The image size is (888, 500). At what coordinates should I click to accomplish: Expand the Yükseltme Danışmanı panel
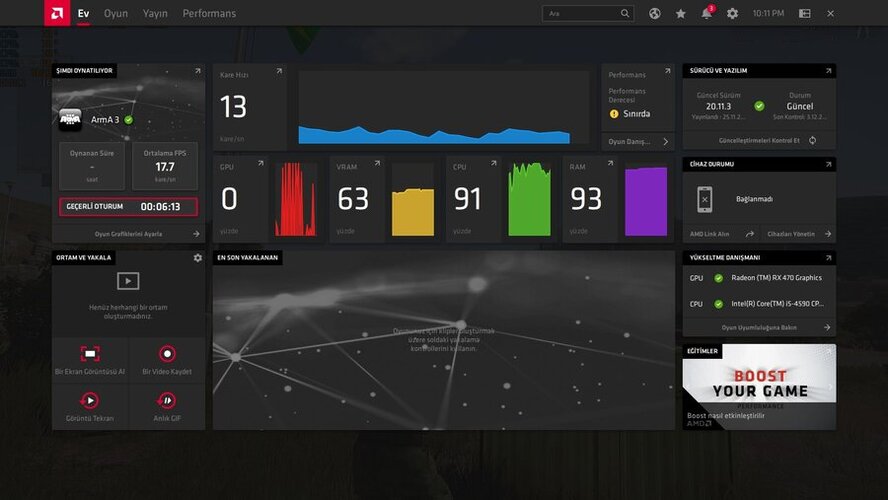[828, 258]
